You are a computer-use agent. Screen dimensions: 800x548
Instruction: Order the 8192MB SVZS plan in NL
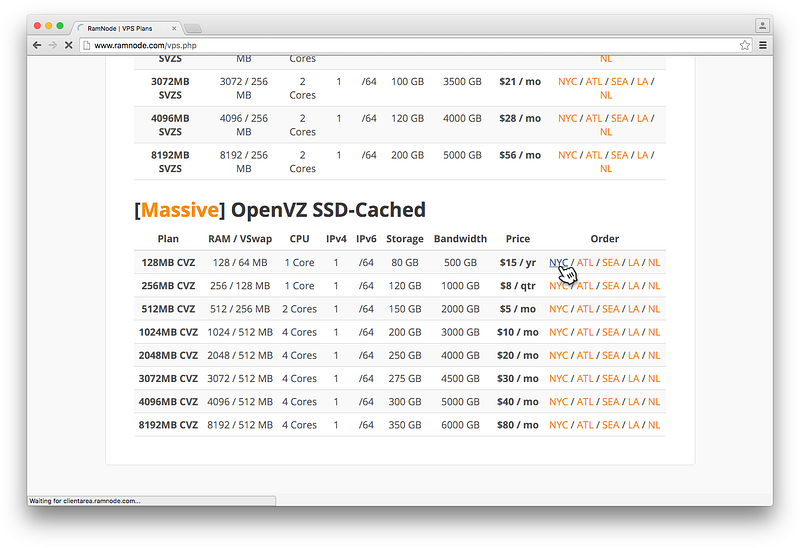(606, 169)
